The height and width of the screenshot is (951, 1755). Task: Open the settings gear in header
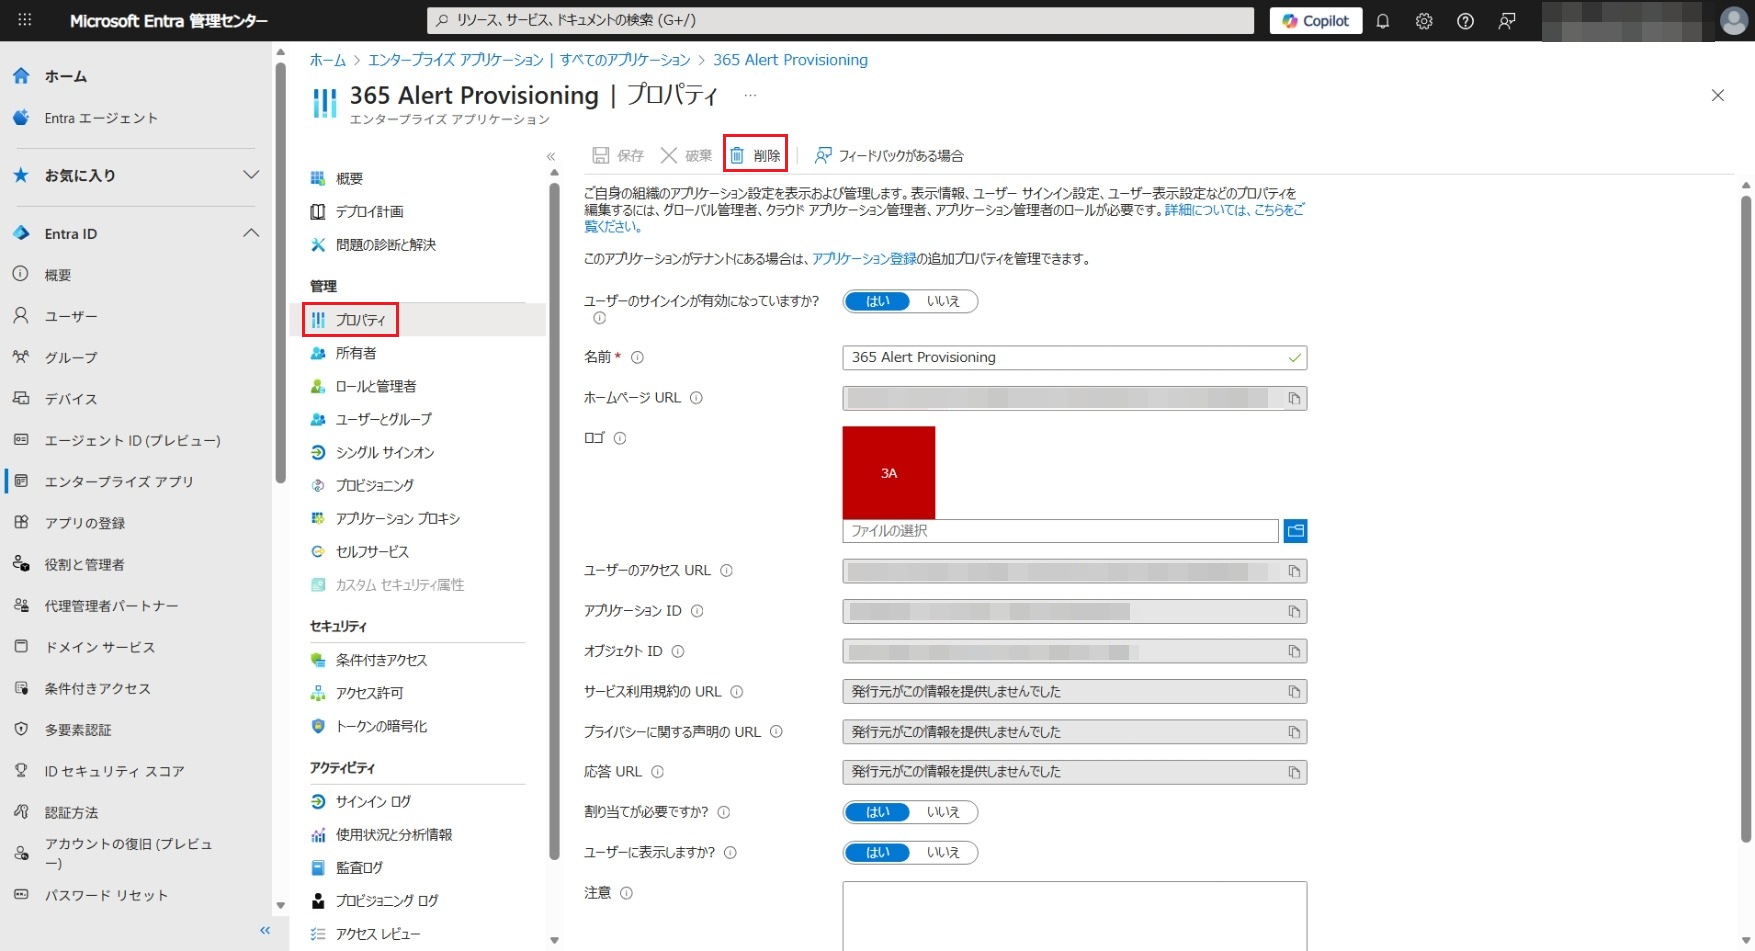[1424, 21]
